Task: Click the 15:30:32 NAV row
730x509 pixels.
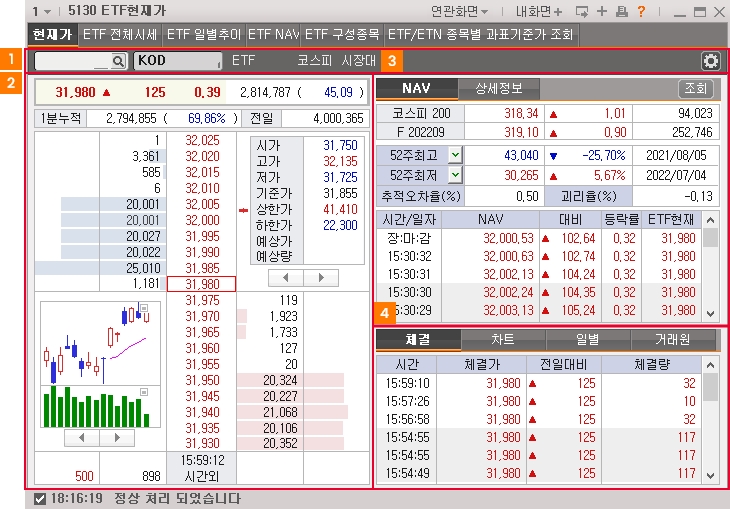Action: click(539, 257)
